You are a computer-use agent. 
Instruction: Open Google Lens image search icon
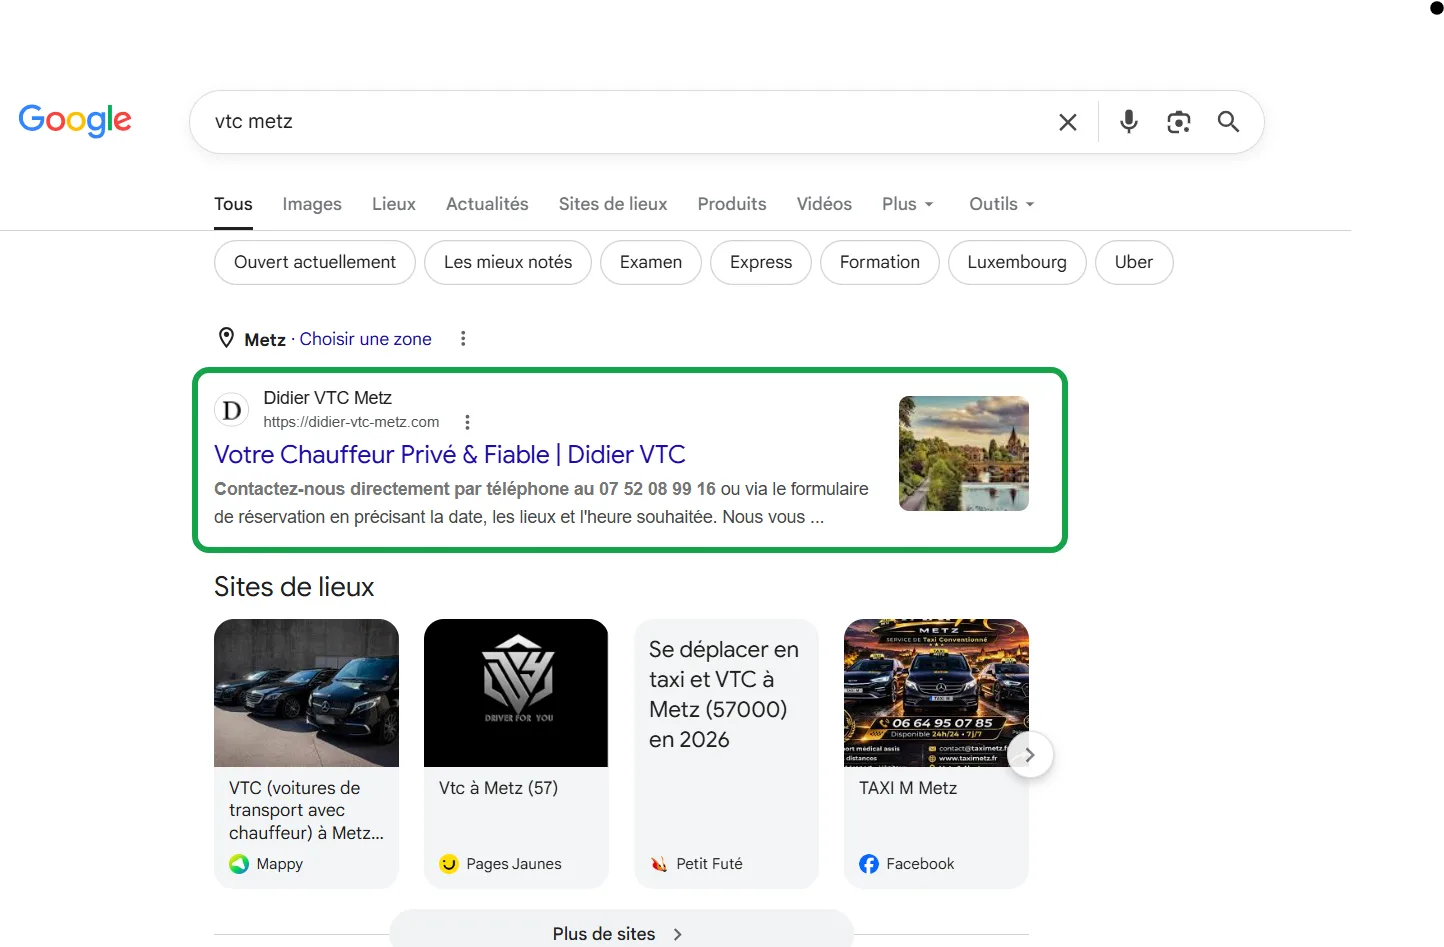click(1179, 122)
